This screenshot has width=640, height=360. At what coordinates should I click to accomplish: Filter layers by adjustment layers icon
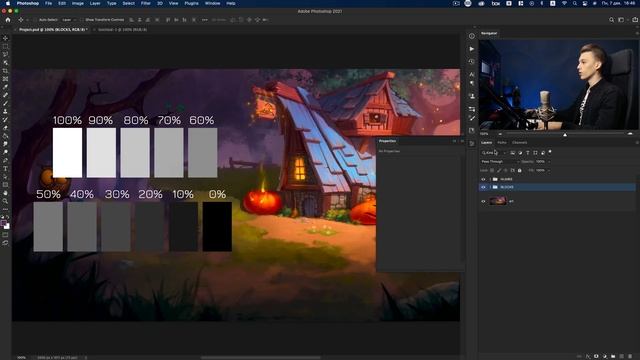520,153
